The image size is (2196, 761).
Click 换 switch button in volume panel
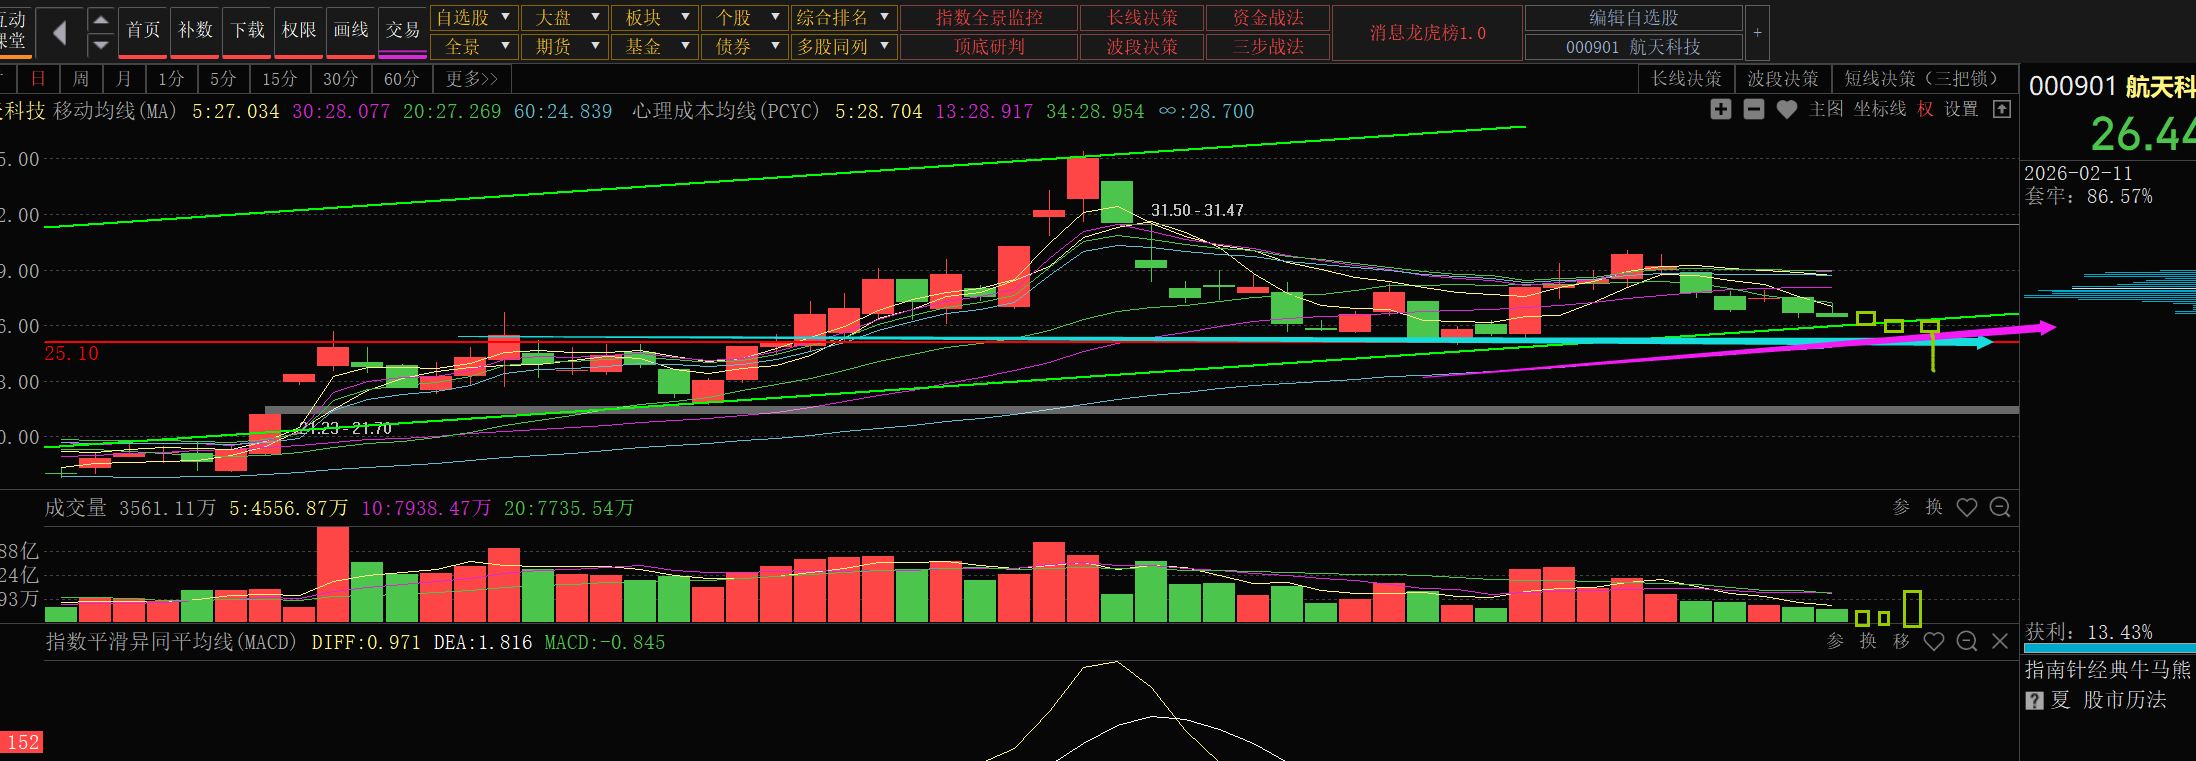1934,507
